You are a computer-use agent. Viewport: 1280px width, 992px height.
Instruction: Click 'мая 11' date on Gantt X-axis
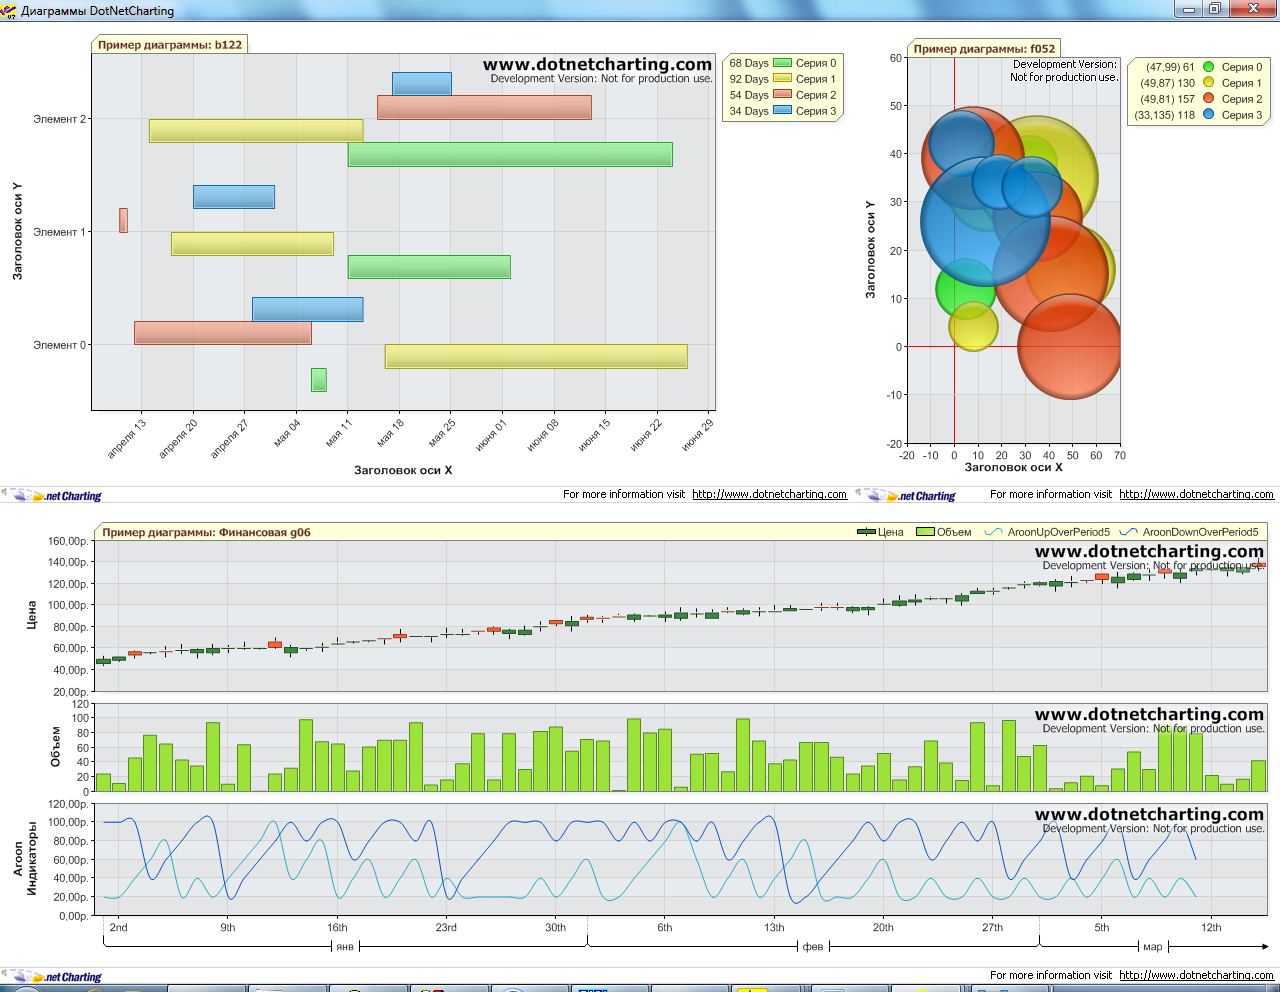338,433
